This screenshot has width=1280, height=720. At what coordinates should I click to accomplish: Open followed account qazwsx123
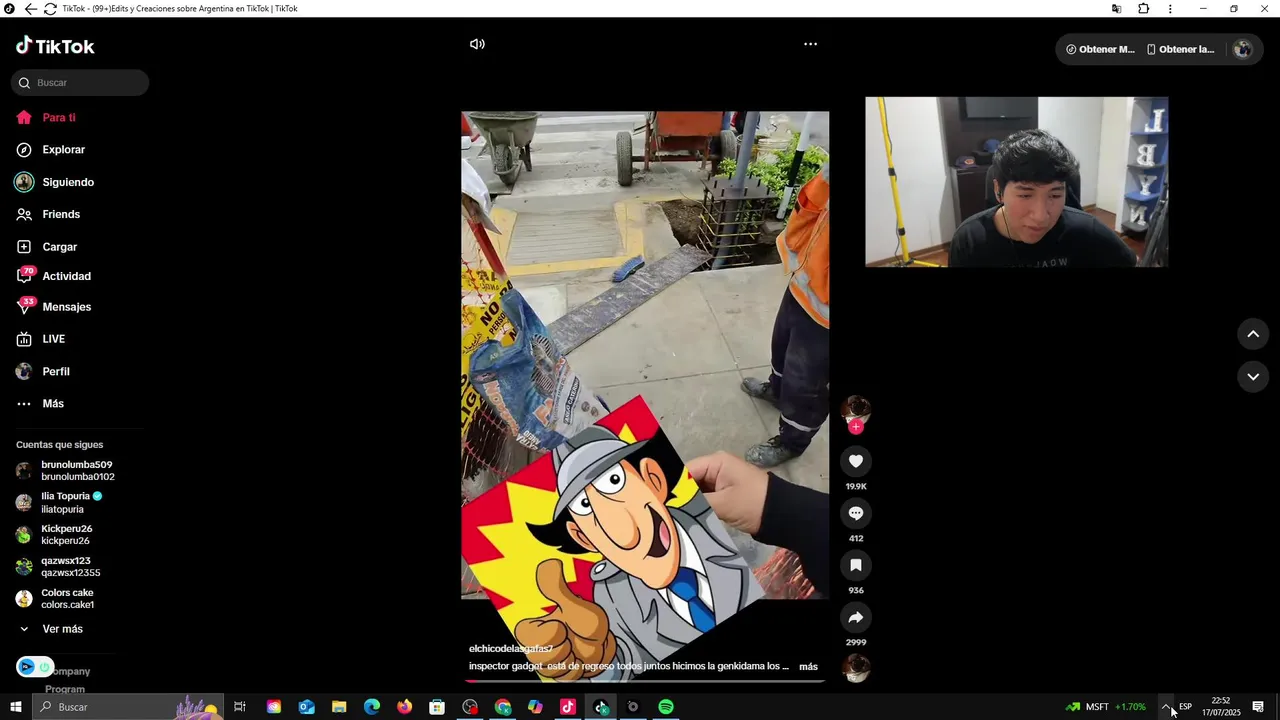(x=58, y=567)
